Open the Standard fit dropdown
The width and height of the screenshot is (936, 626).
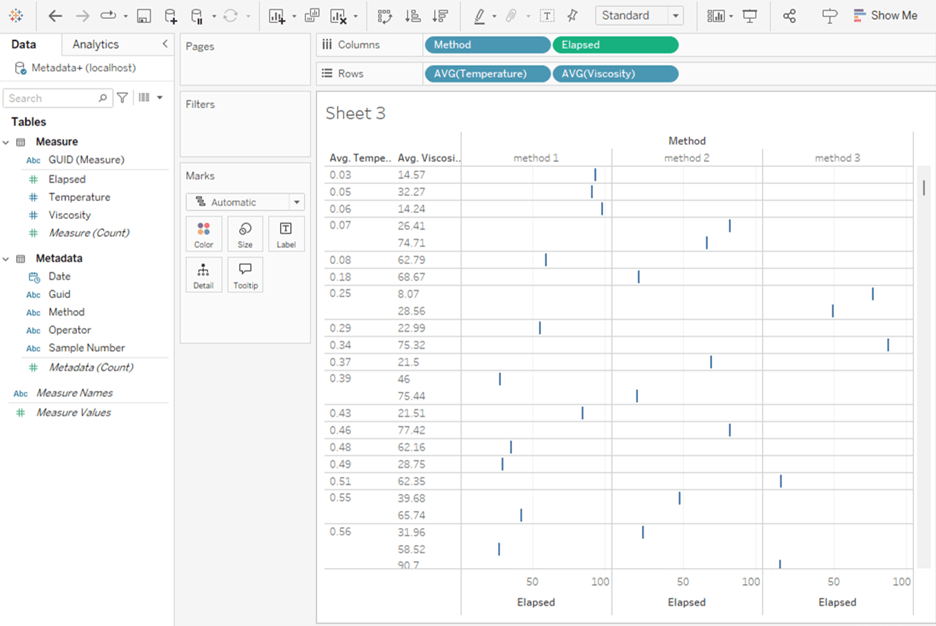(x=674, y=15)
